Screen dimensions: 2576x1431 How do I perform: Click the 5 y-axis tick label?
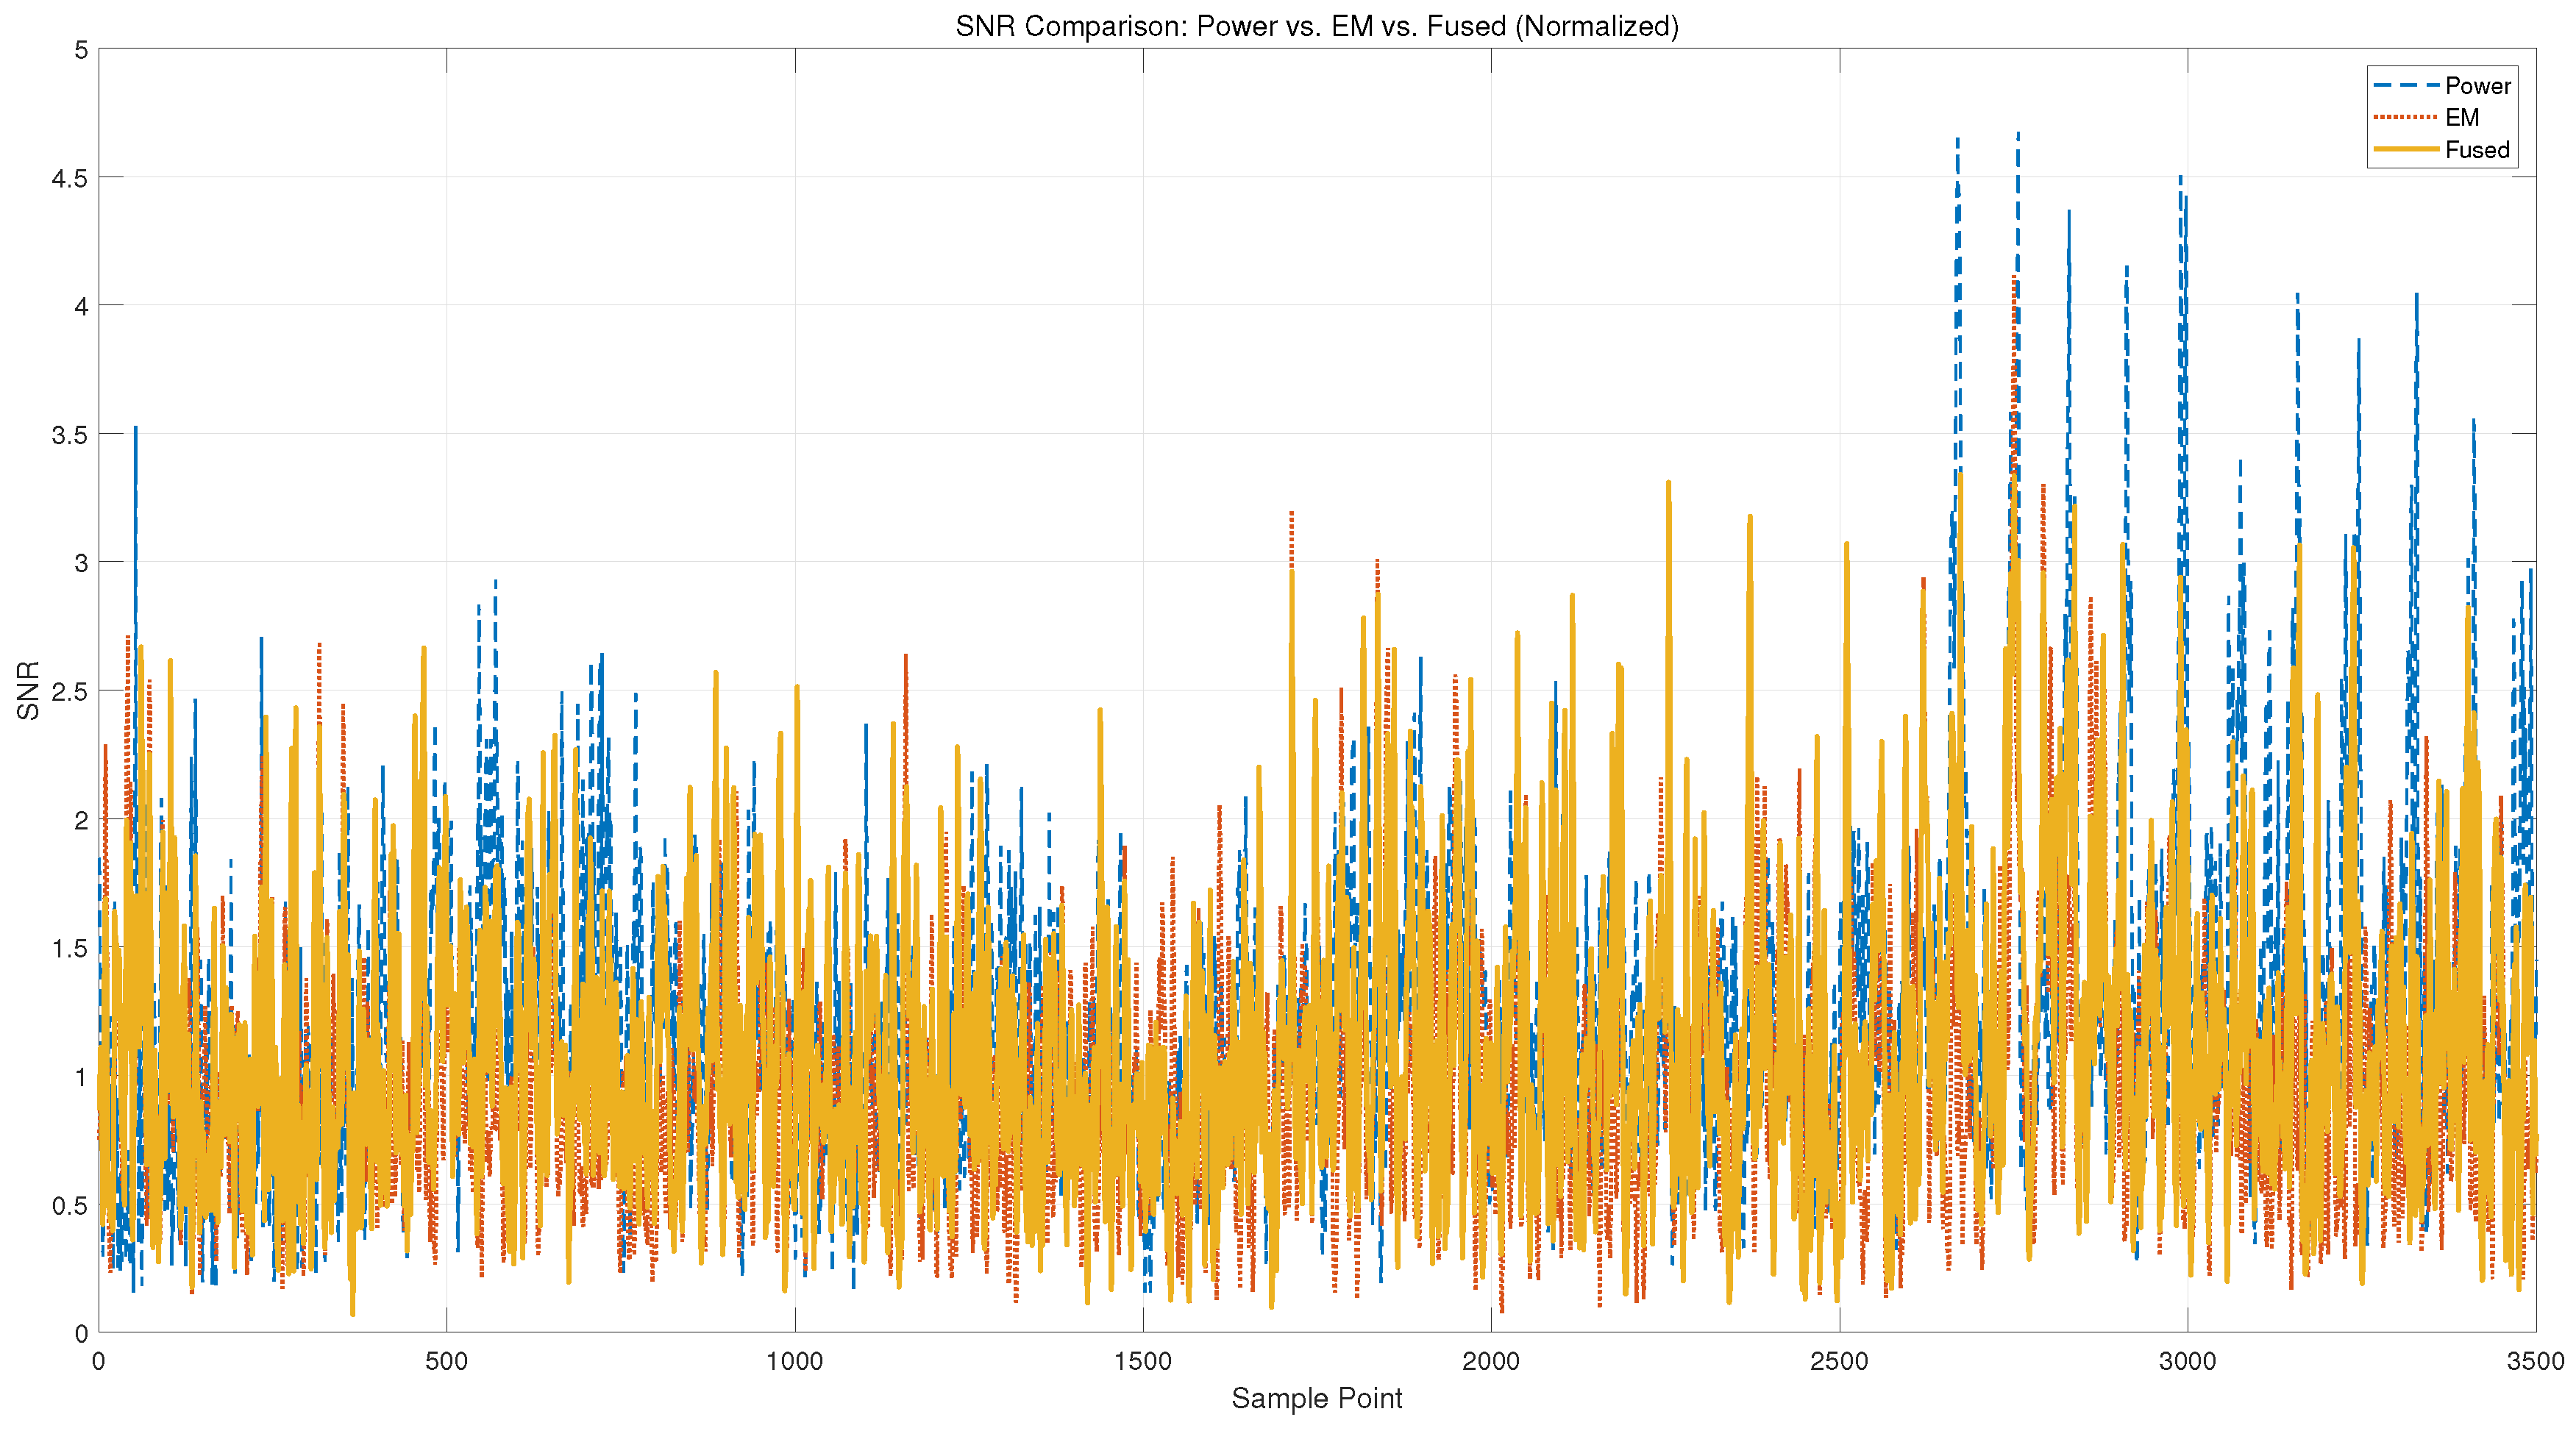click(x=81, y=50)
